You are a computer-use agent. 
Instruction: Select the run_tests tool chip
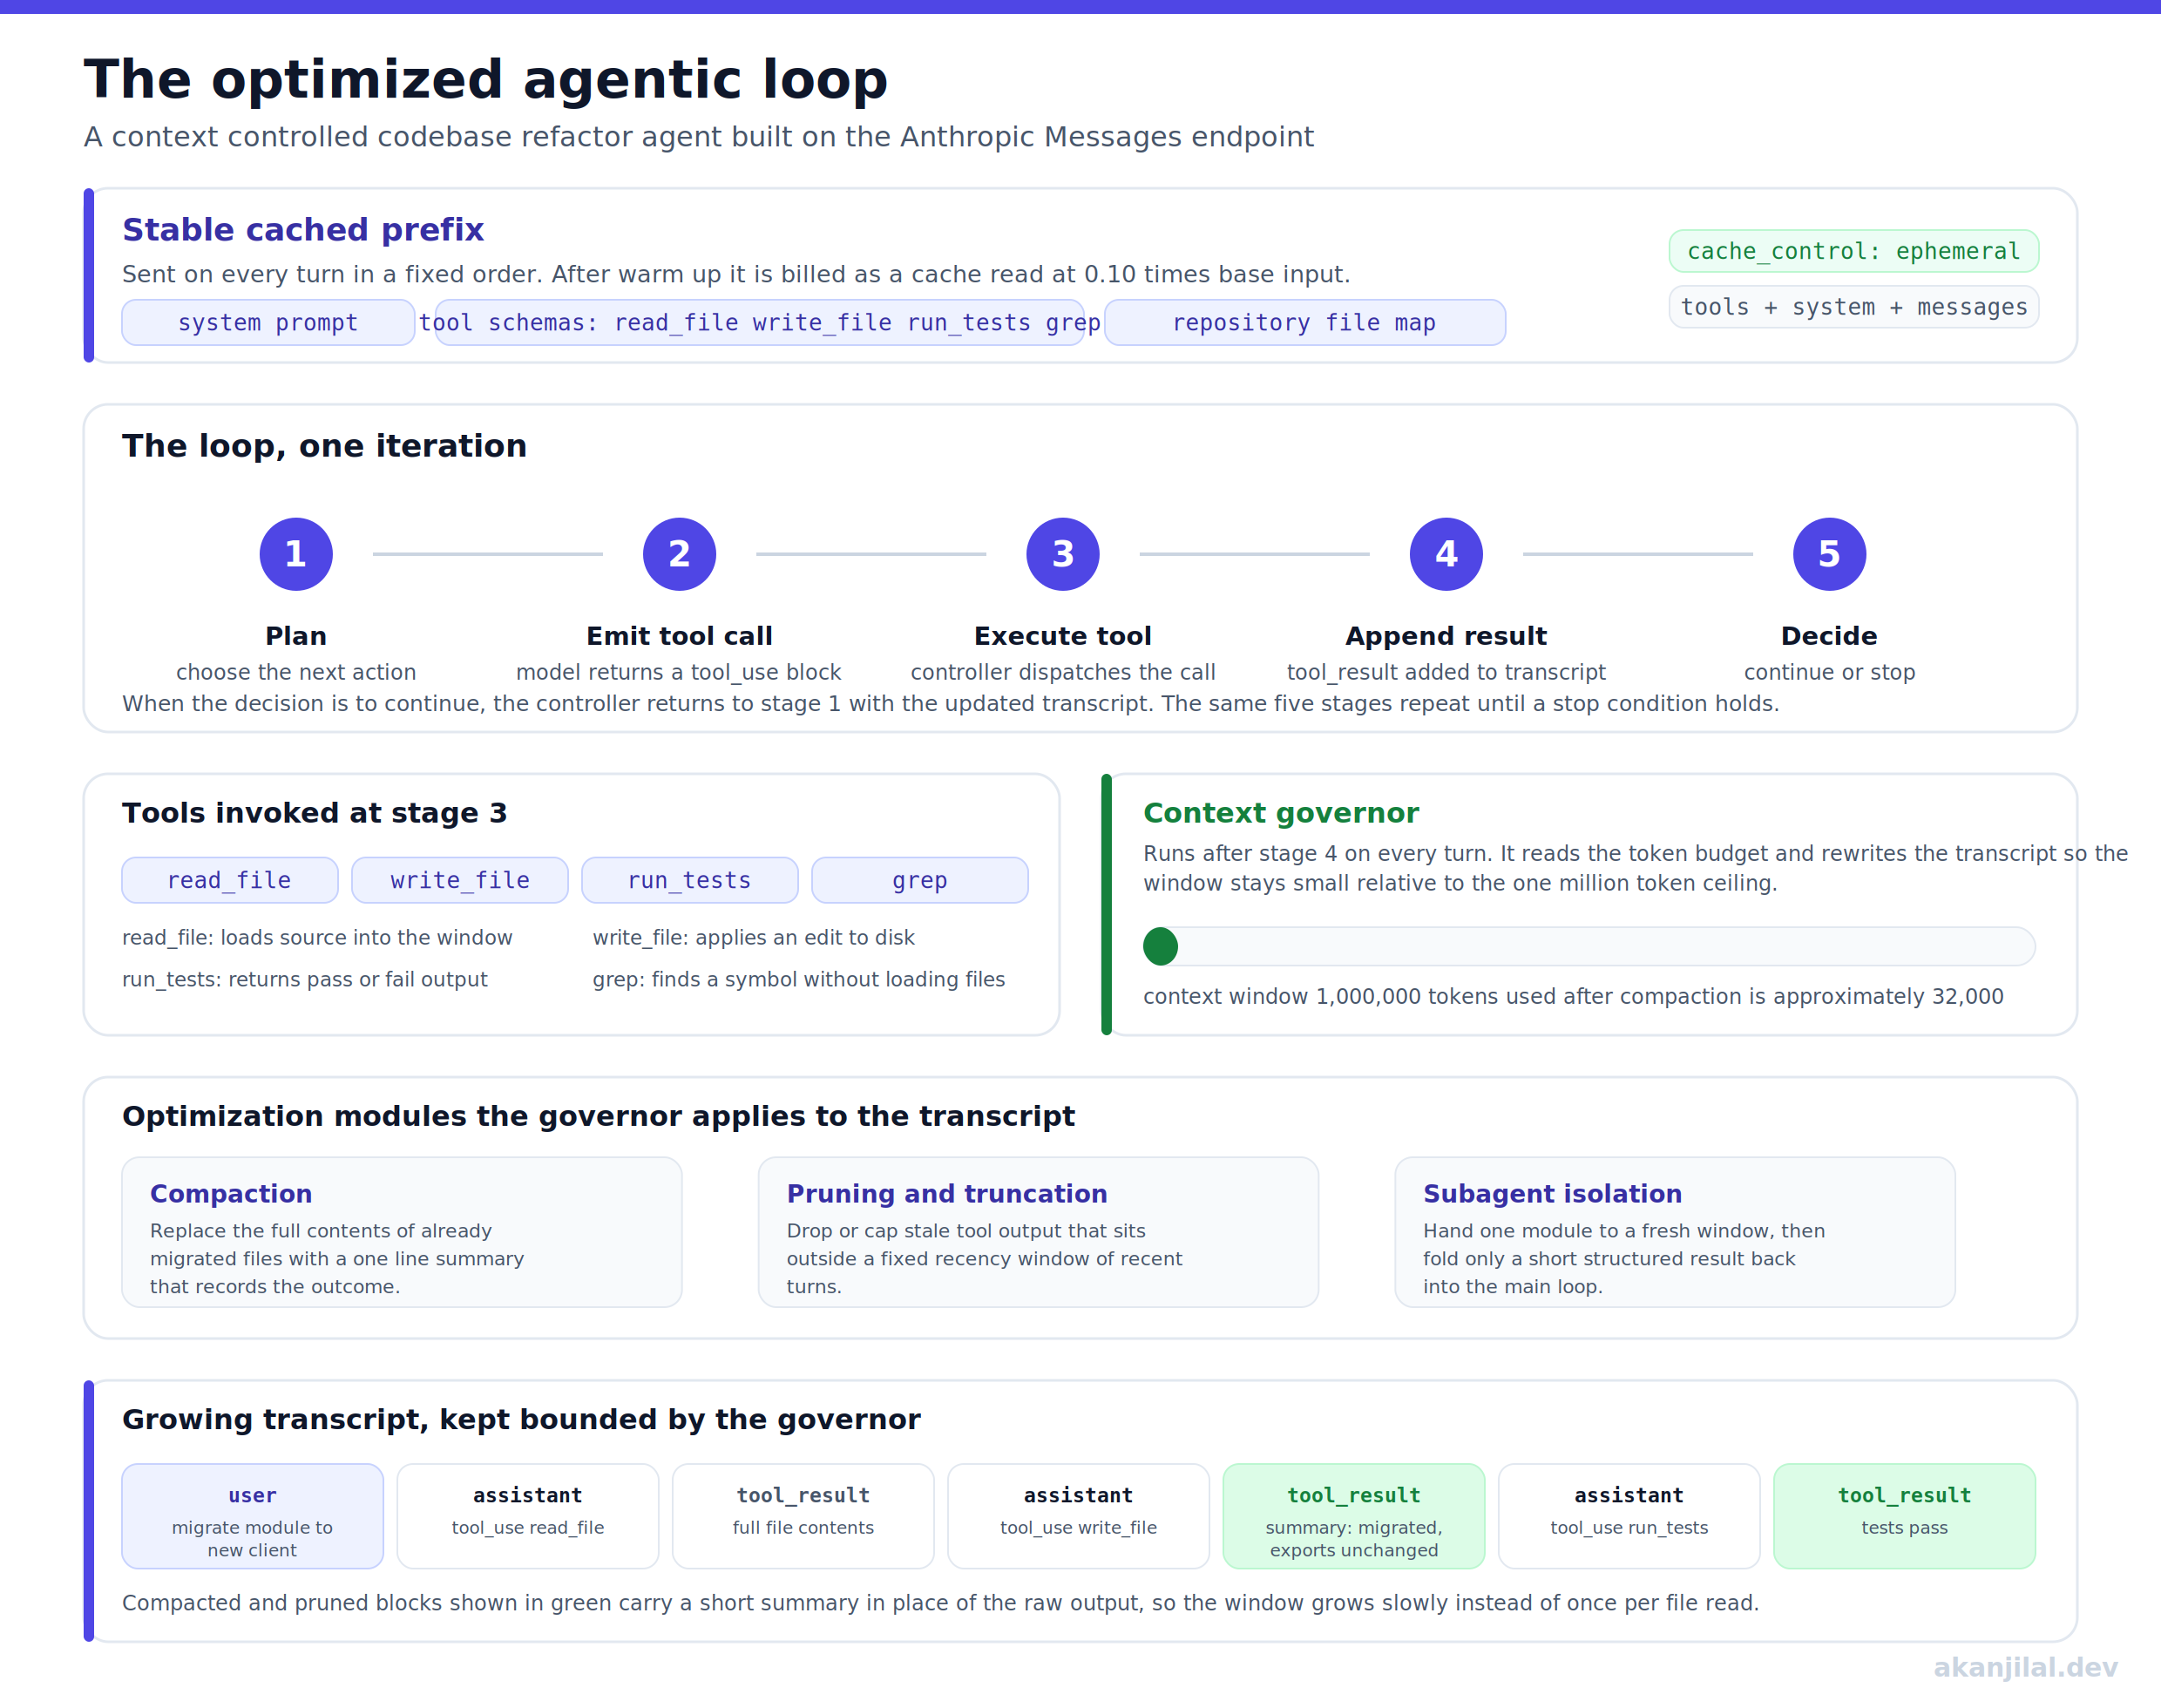pyautogui.click(x=690, y=880)
